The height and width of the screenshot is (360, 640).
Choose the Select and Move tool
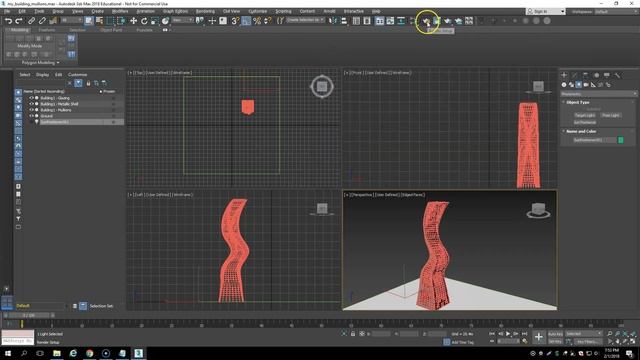[x=133, y=21]
